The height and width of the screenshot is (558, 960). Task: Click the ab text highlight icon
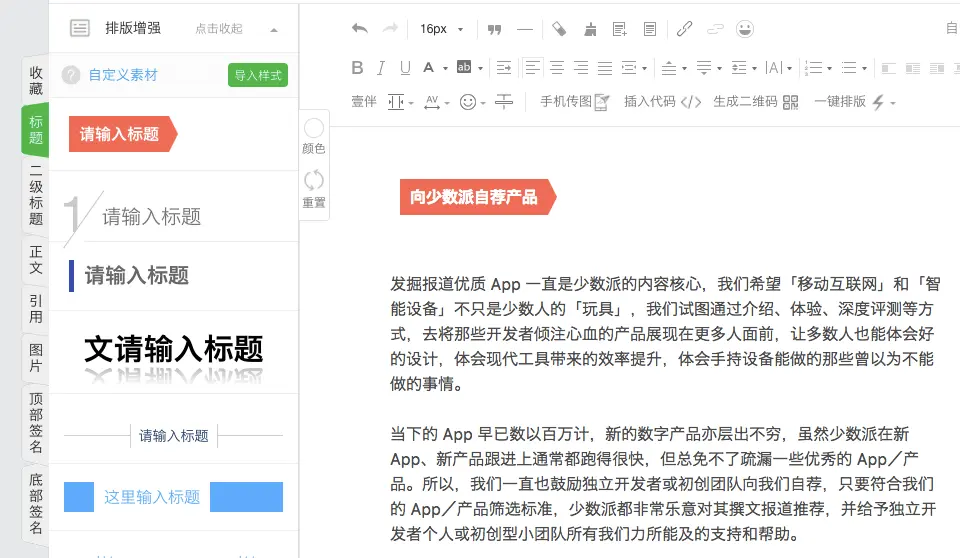pyautogui.click(x=464, y=67)
